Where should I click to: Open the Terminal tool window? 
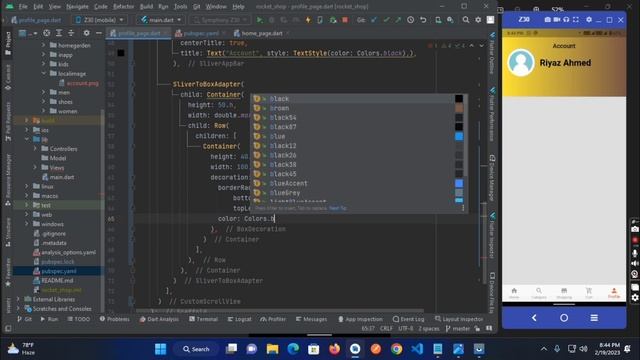tap(203, 319)
